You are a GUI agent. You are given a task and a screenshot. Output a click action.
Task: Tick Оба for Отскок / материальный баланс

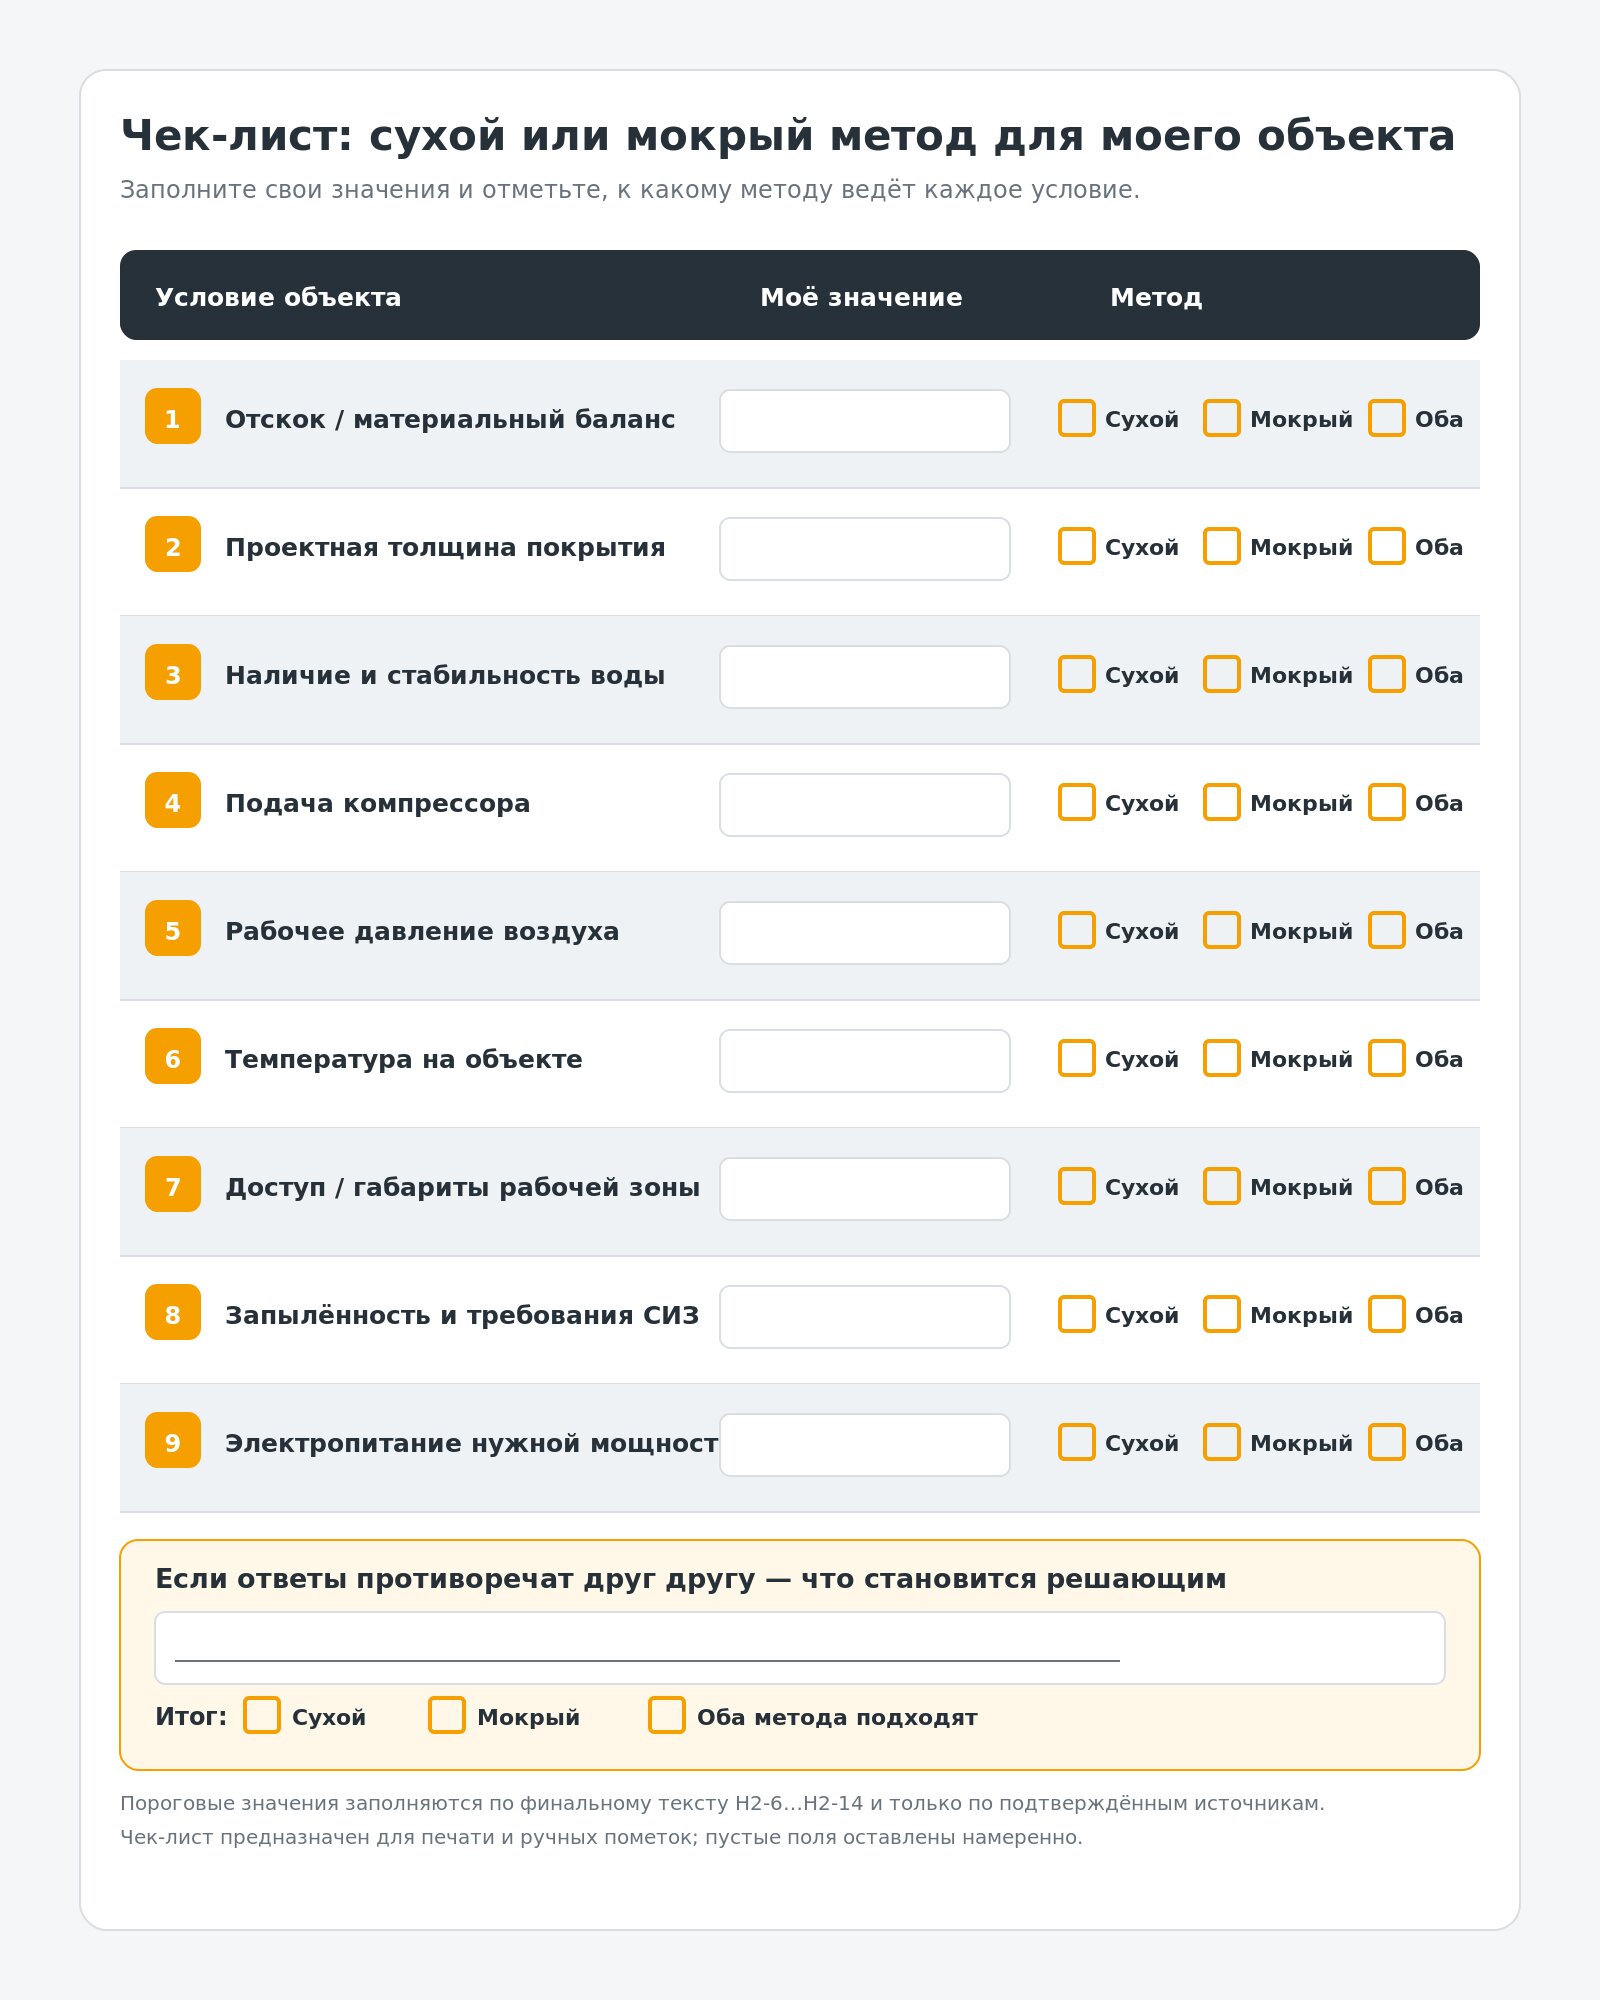1387,418
